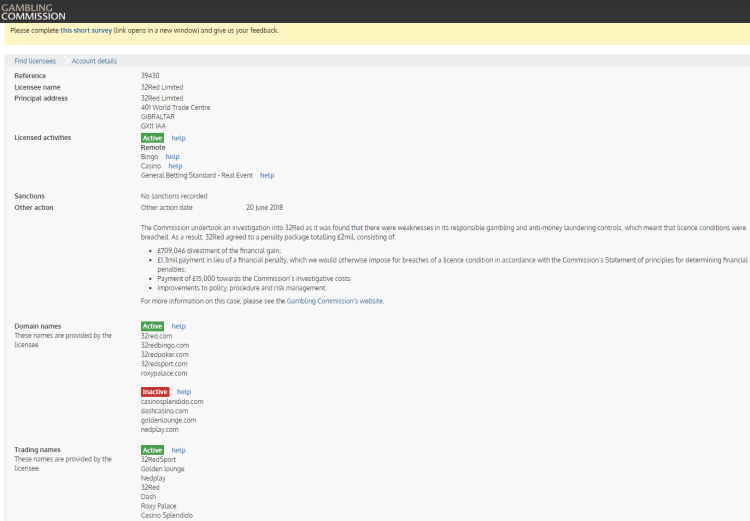Click the red Inactive badge
The height and width of the screenshot is (521, 750).
tap(155, 392)
